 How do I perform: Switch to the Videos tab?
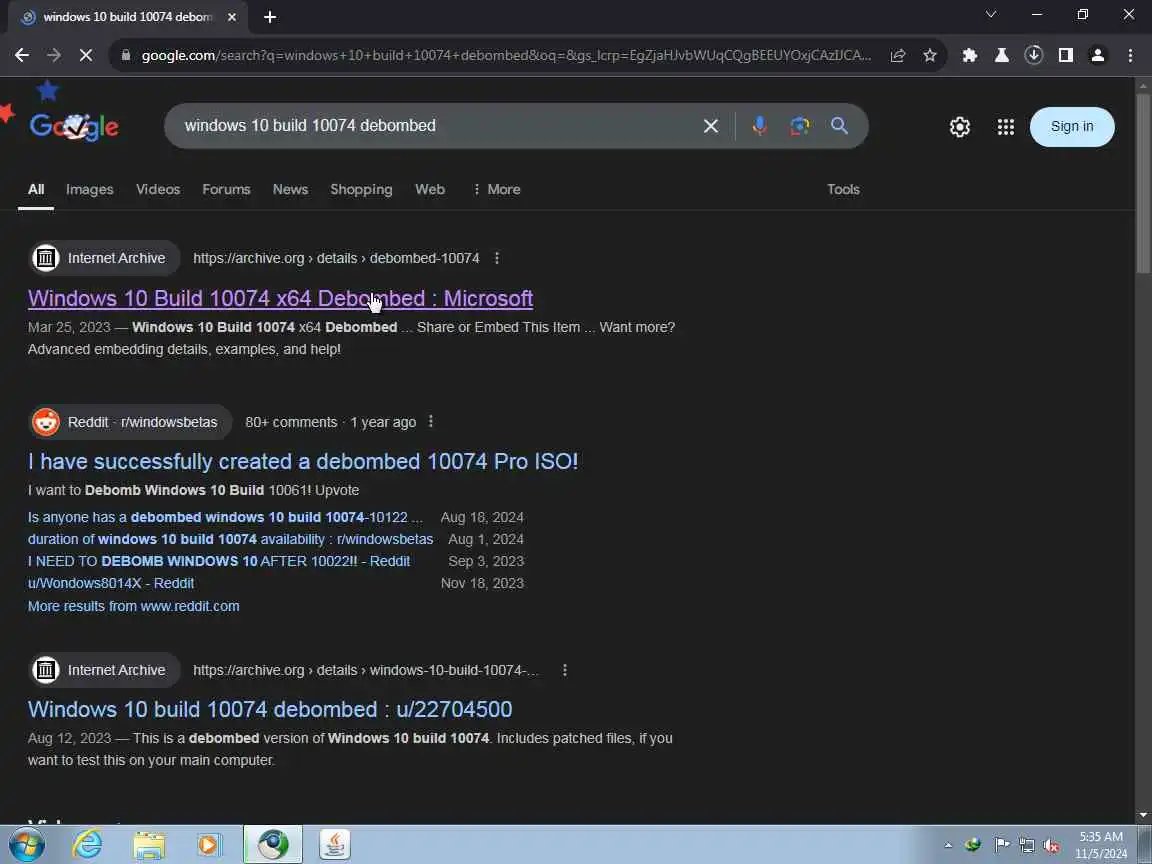(158, 190)
